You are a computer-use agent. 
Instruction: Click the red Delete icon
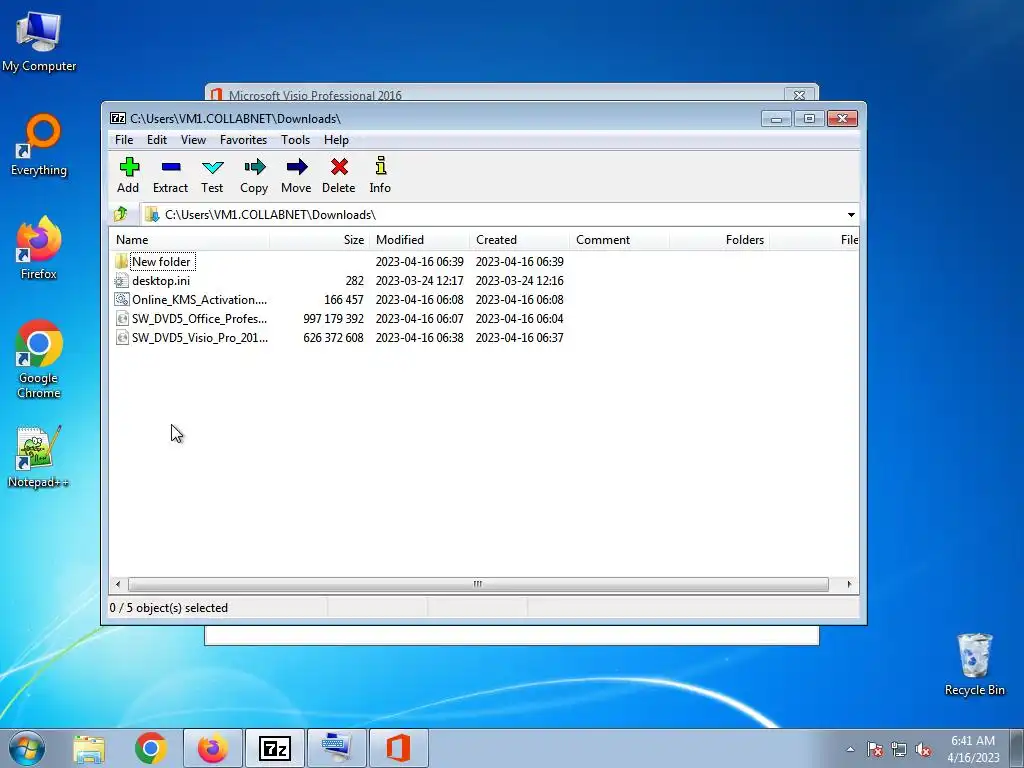click(x=339, y=167)
